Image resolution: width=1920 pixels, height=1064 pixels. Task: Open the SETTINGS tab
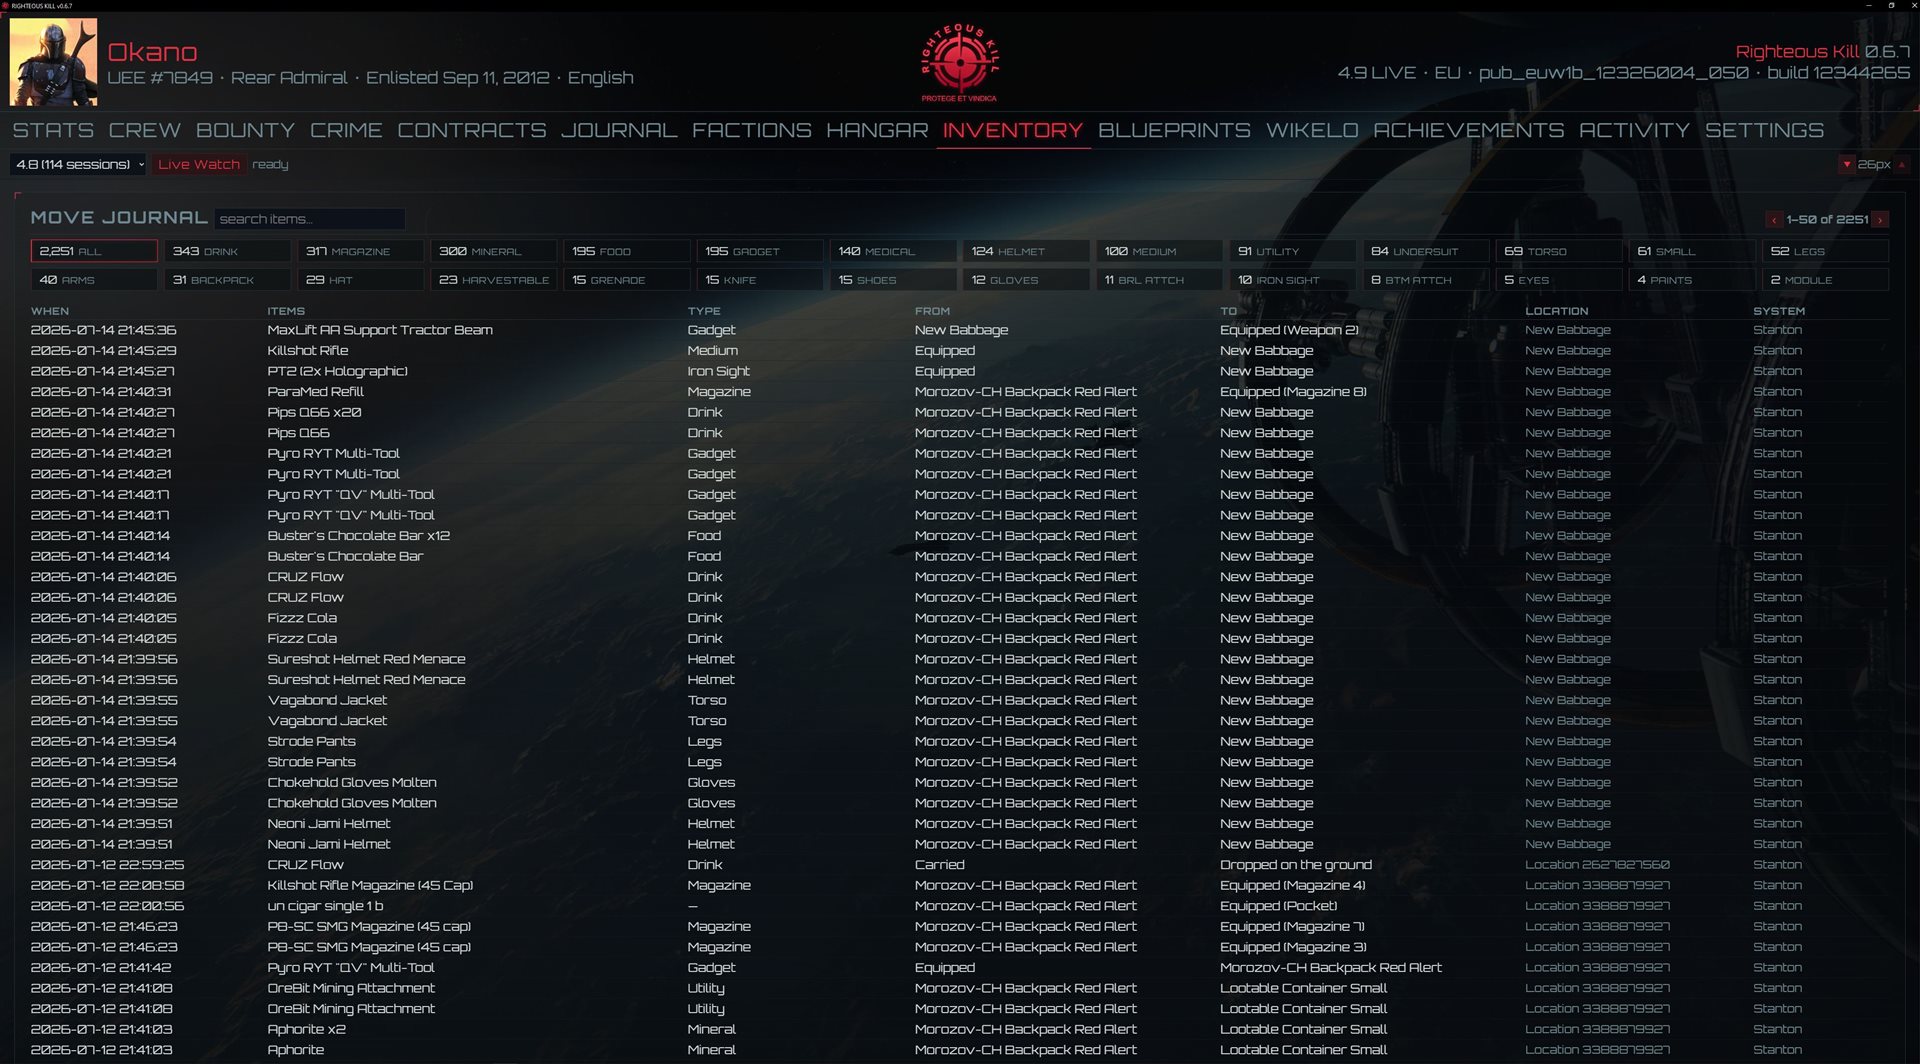coord(1764,130)
